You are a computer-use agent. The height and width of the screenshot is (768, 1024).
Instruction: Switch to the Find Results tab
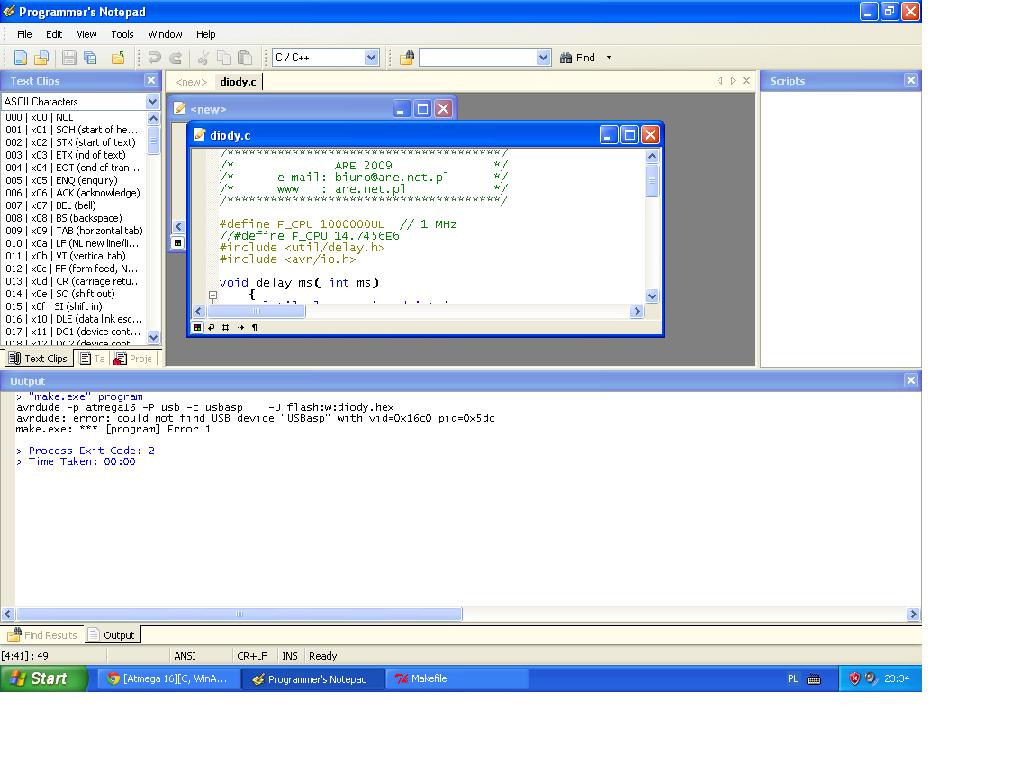click(43, 635)
